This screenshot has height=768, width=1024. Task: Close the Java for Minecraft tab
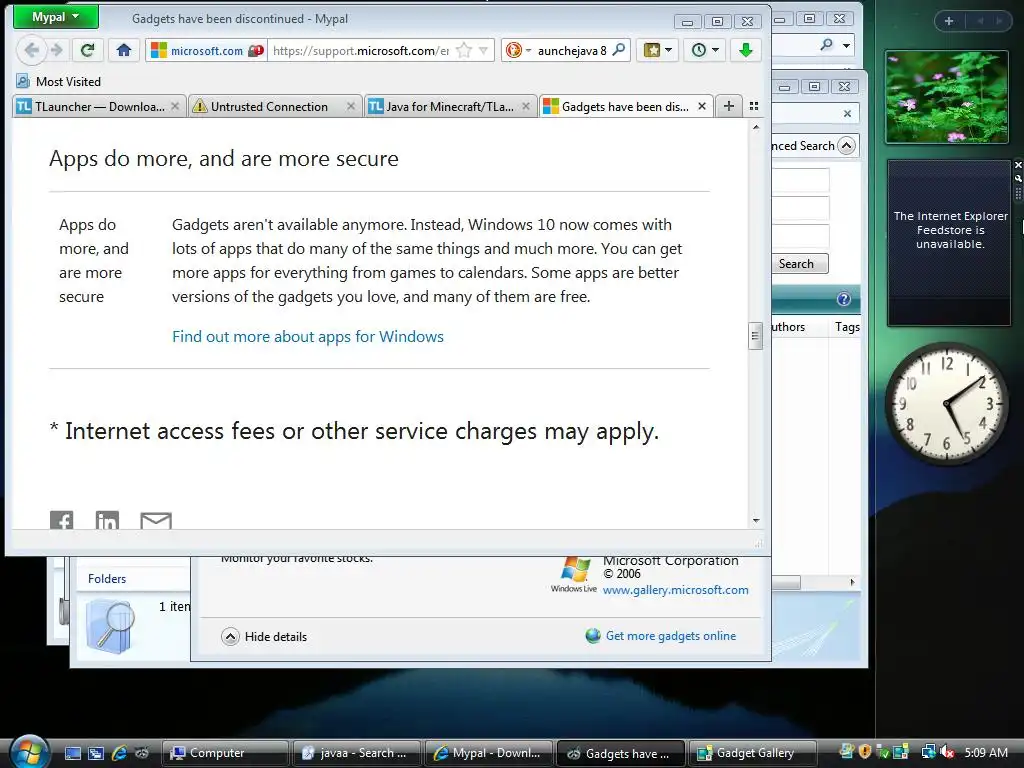526,106
